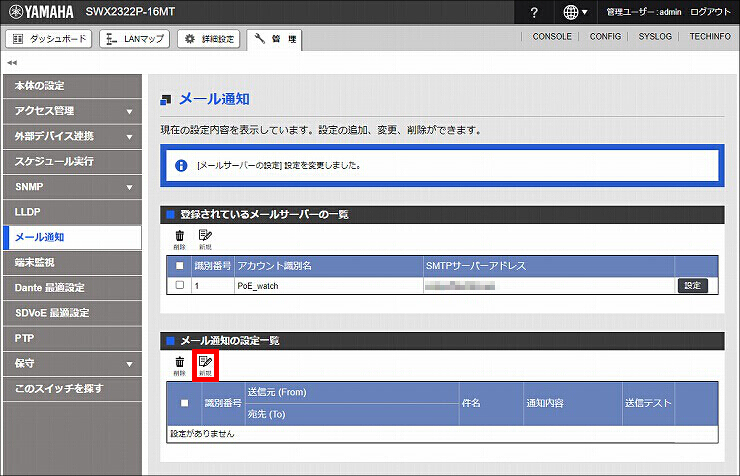Click the help question mark icon
Screen dimensions: 740x476
[534, 12]
